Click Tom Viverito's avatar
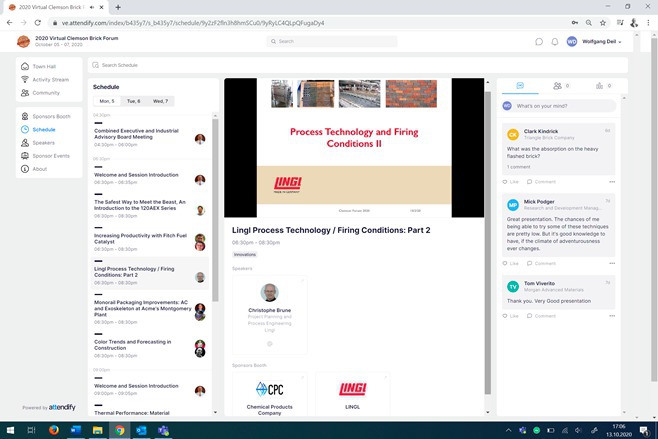 (x=513, y=287)
